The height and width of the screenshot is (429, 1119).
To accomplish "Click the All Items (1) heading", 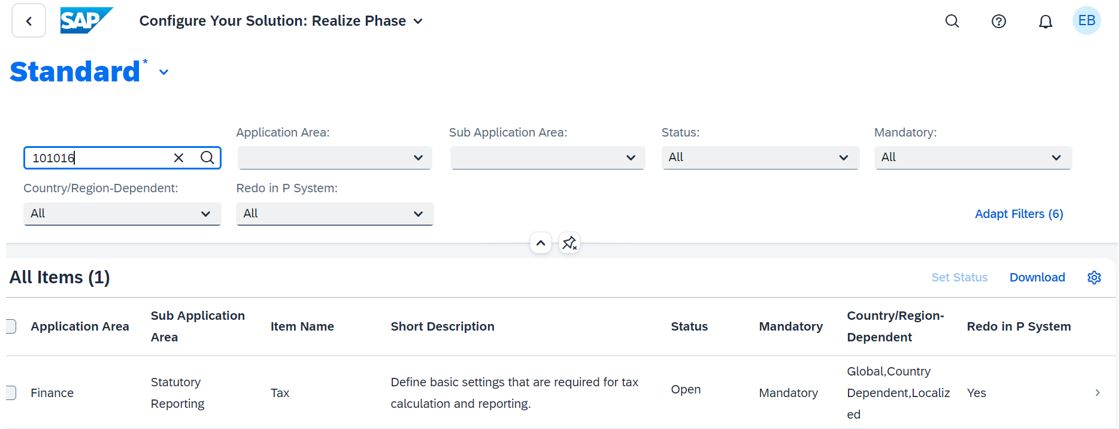I will click(59, 278).
